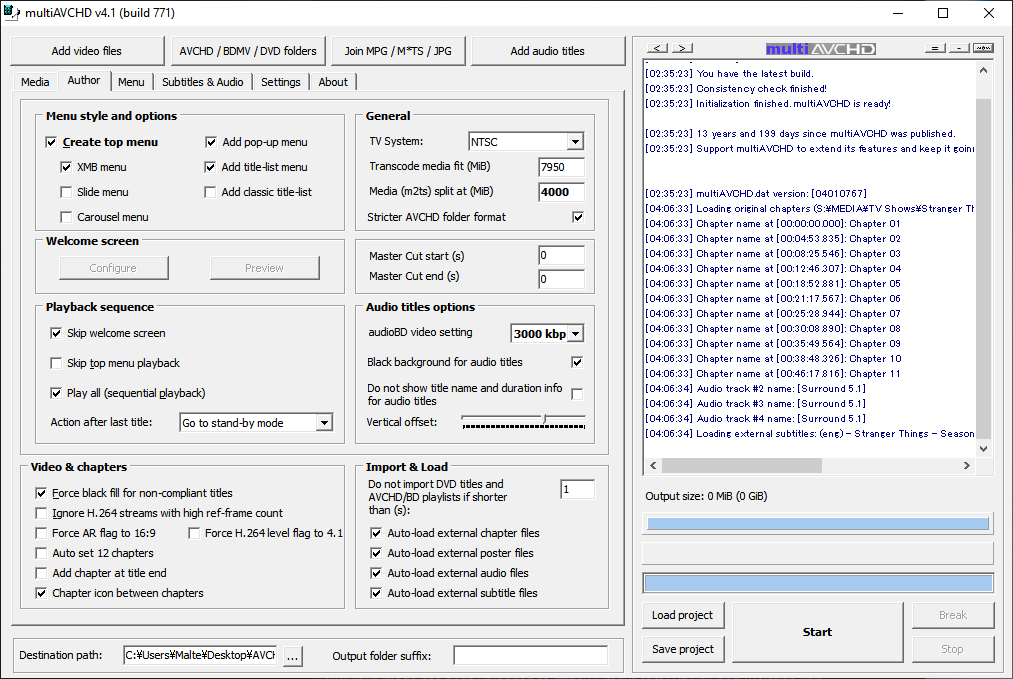Image resolution: width=1013 pixels, height=679 pixels.
Task: Enable Force H.264 level flag to 4.1
Action: (194, 534)
